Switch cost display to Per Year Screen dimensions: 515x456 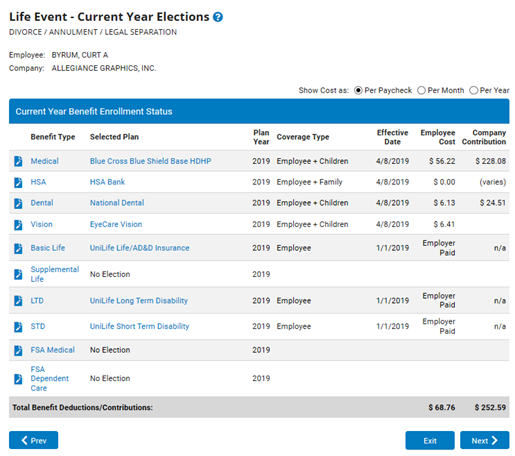point(473,90)
